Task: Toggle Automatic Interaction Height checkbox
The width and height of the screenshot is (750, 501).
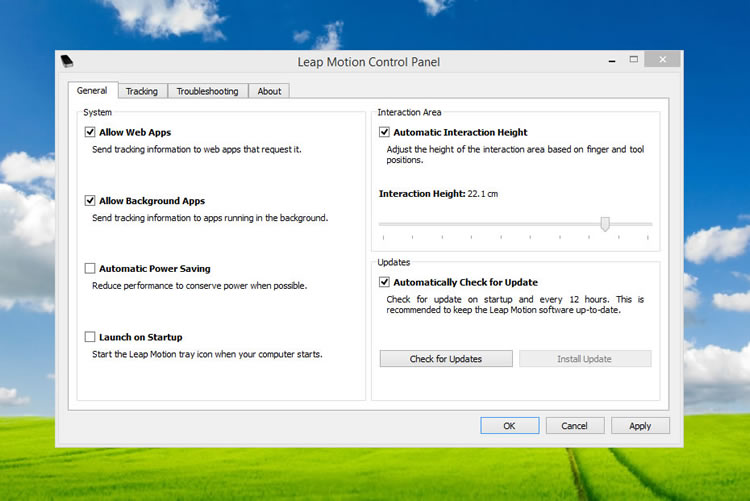Action: pyautogui.click(x=385, y=132)
